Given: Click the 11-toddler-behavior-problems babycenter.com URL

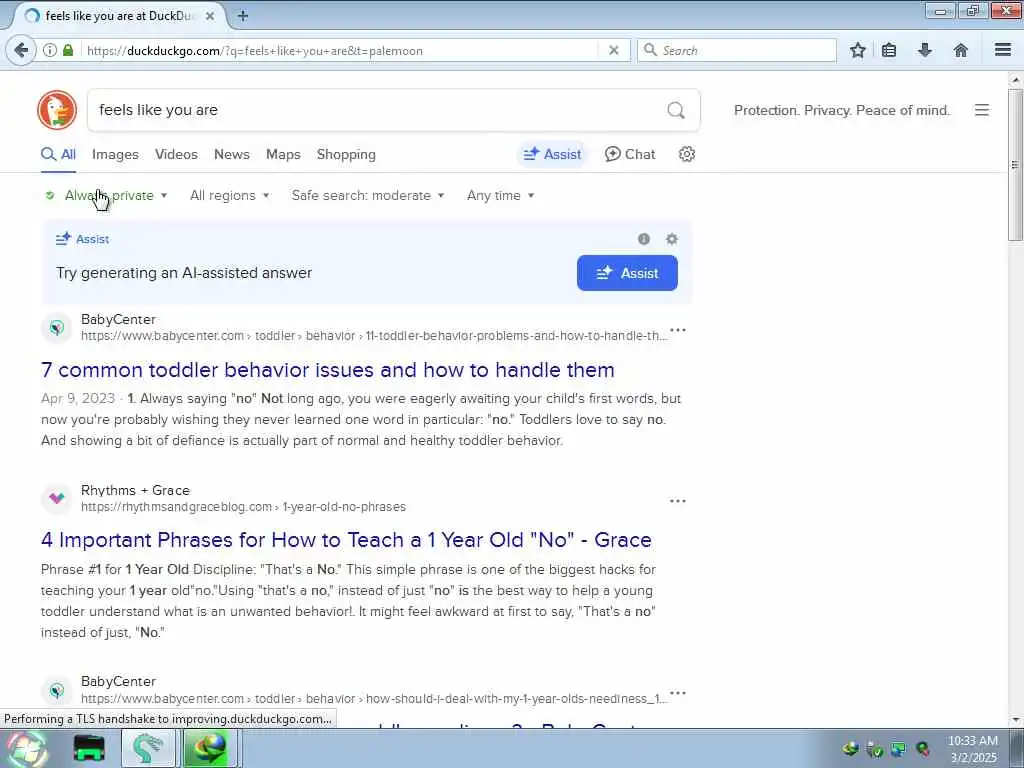Looking at the screenshot, I should tap(374, 336).
